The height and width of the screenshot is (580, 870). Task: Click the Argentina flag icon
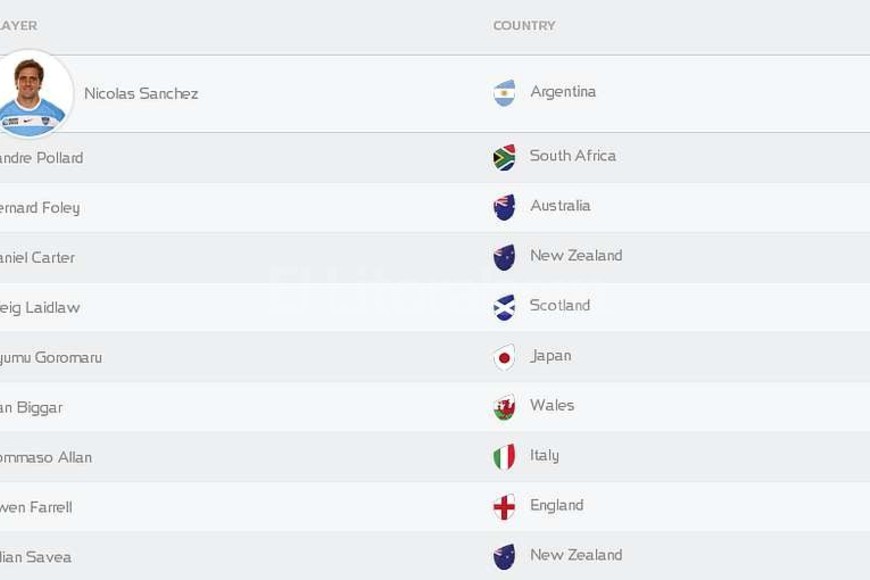(504, 93)
